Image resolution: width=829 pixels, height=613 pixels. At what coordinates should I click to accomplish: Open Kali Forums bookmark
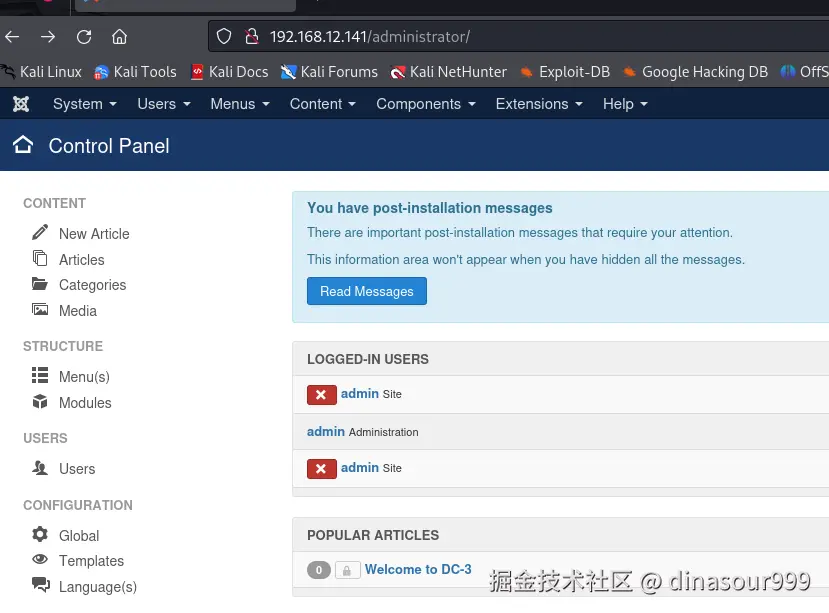tap(329, 72)
